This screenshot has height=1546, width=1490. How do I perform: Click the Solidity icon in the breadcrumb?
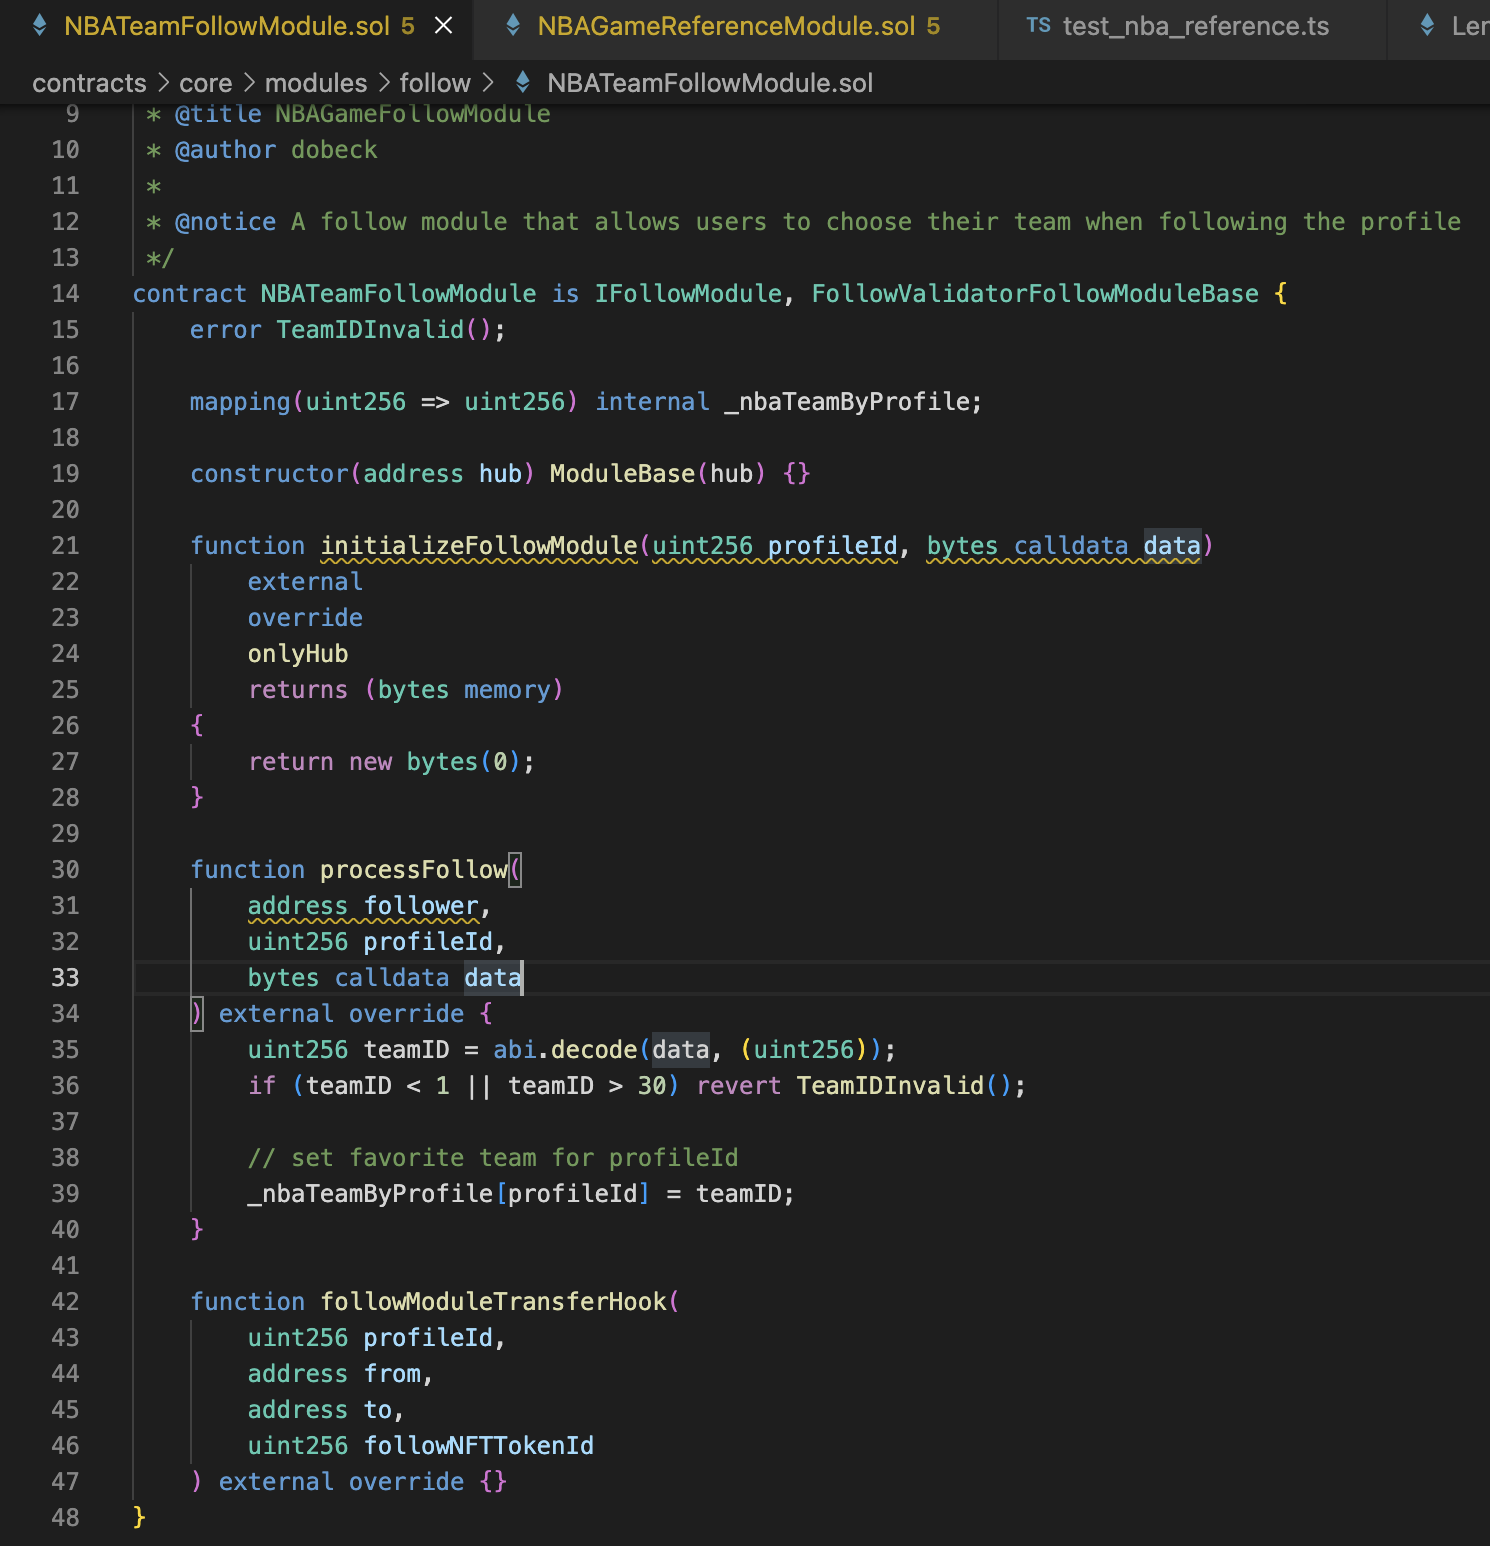(x=522, y=83)
